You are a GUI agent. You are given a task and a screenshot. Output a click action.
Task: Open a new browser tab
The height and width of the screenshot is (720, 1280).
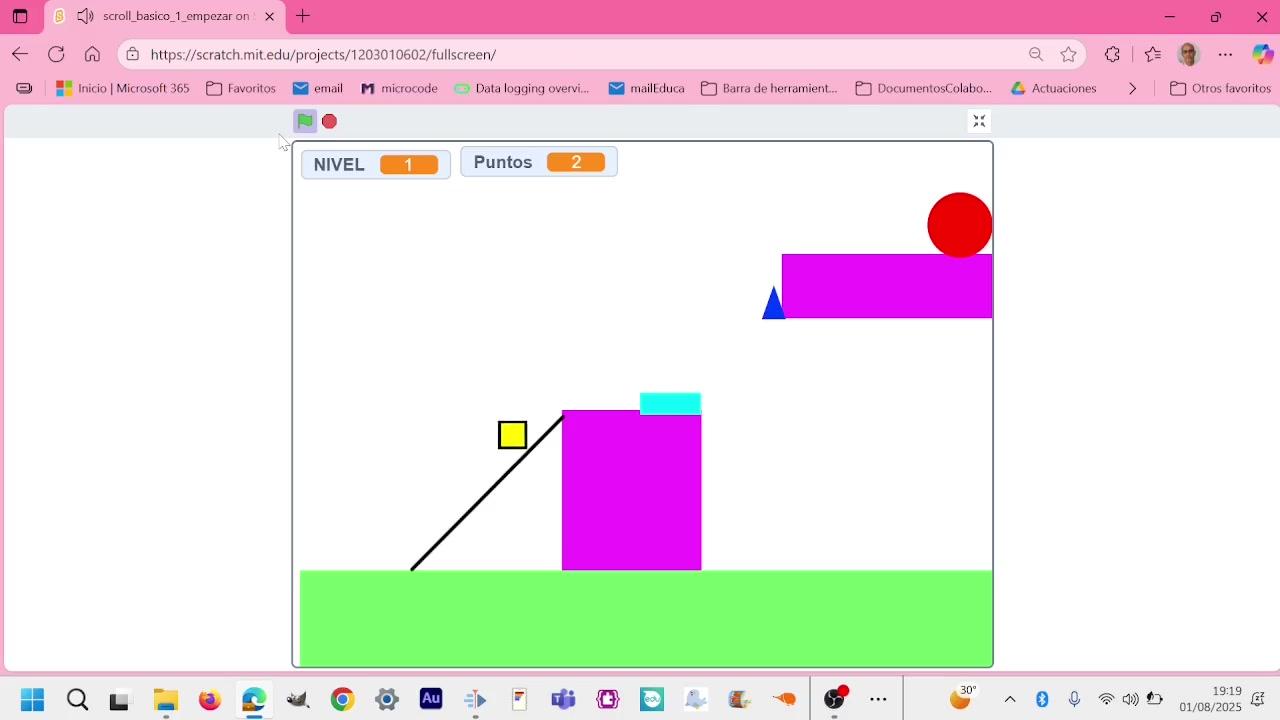303,16
